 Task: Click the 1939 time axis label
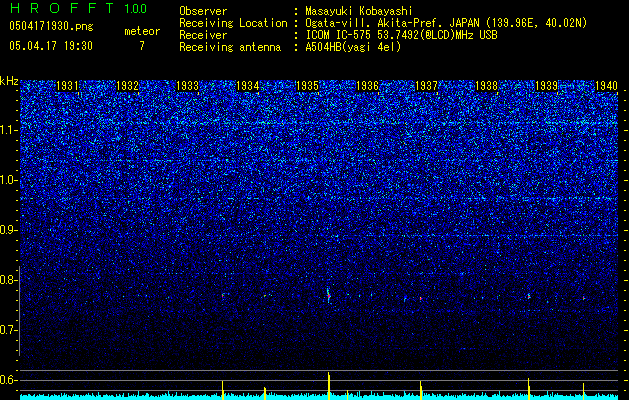[546, 85]
